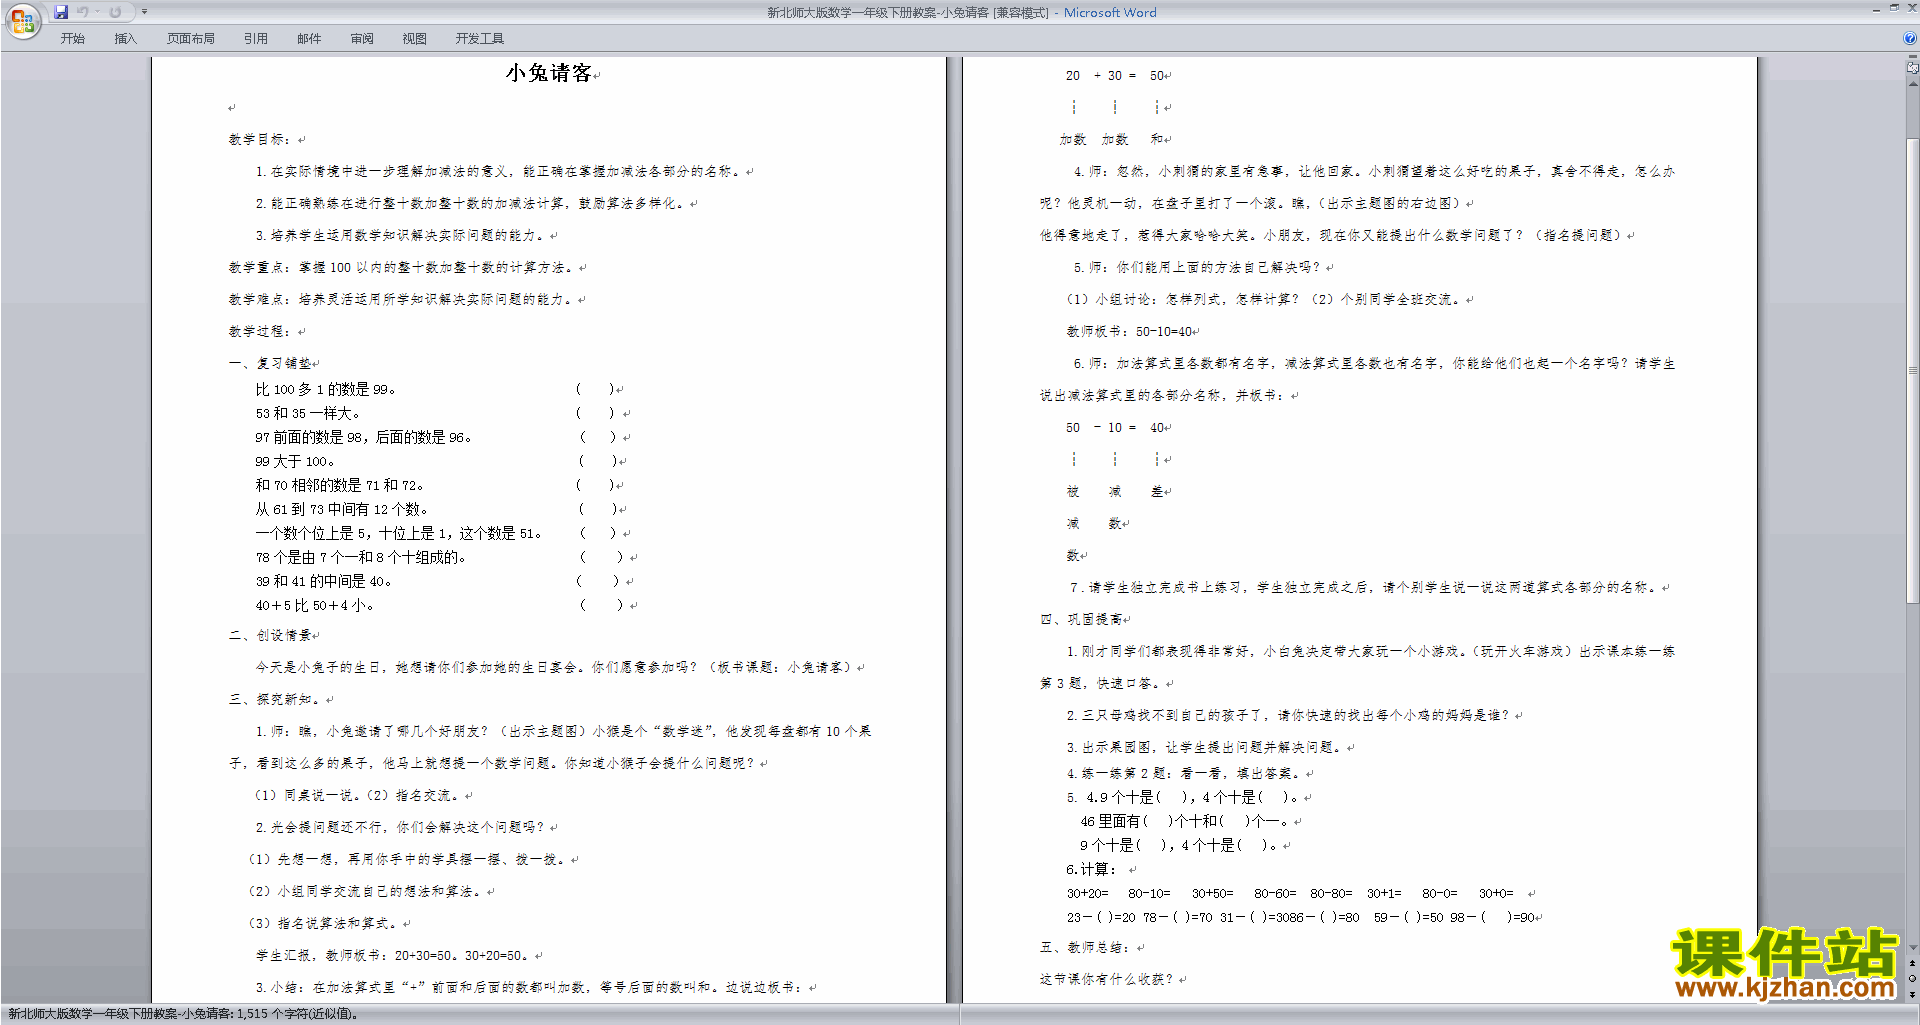The height and width of the screenshot is (1025, 1920).
Task: Open the Select Browse Object button
Action: (x=1912, y=979)
